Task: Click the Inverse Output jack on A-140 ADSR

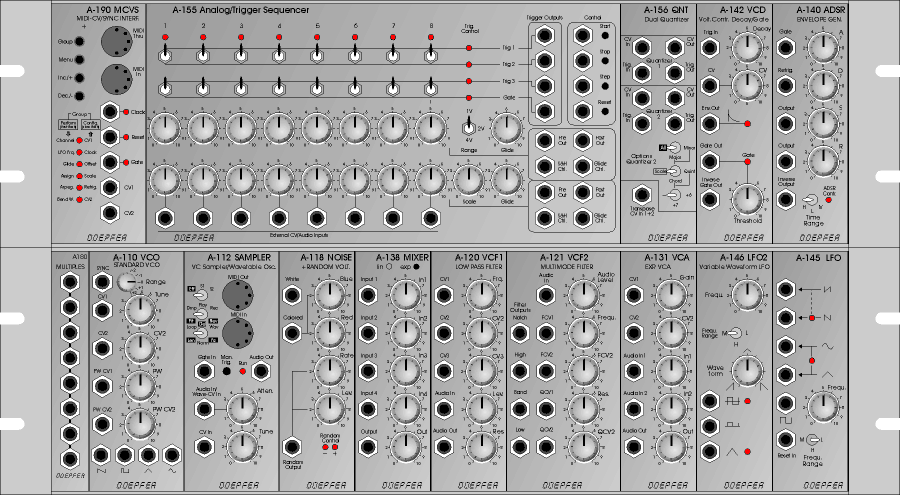Action: (x=786, y=199)
